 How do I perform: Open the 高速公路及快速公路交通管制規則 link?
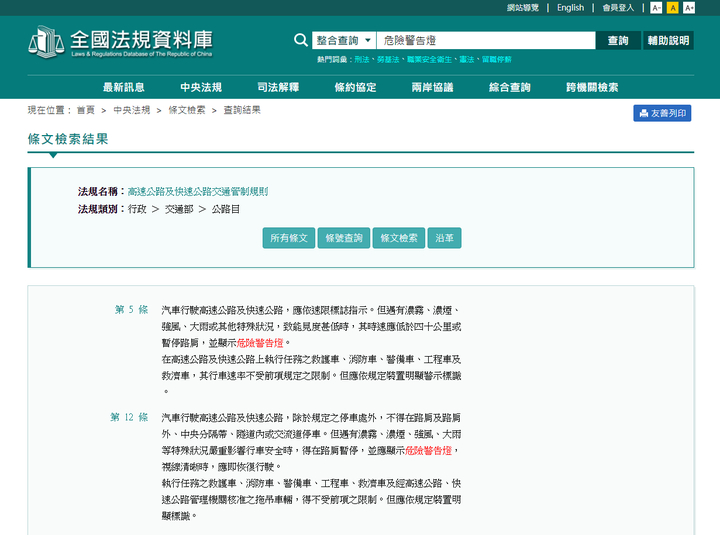pyautogui.click(x=197, y=191)
